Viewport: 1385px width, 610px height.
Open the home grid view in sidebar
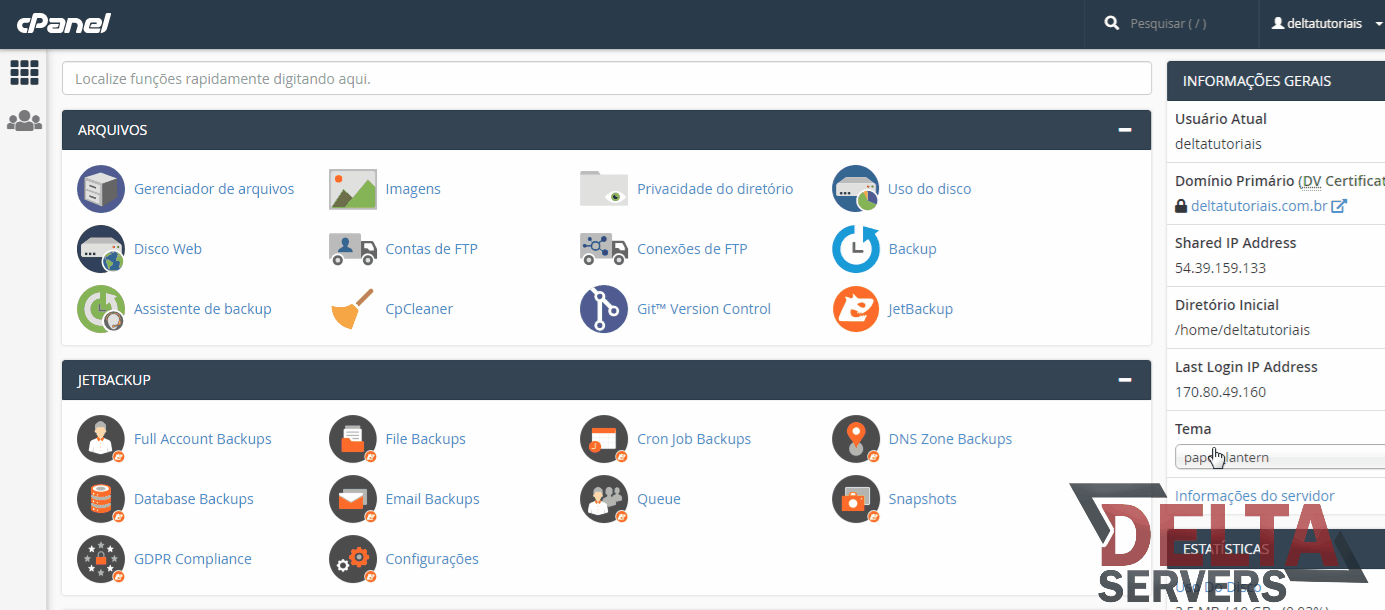(x=24, y=72)
